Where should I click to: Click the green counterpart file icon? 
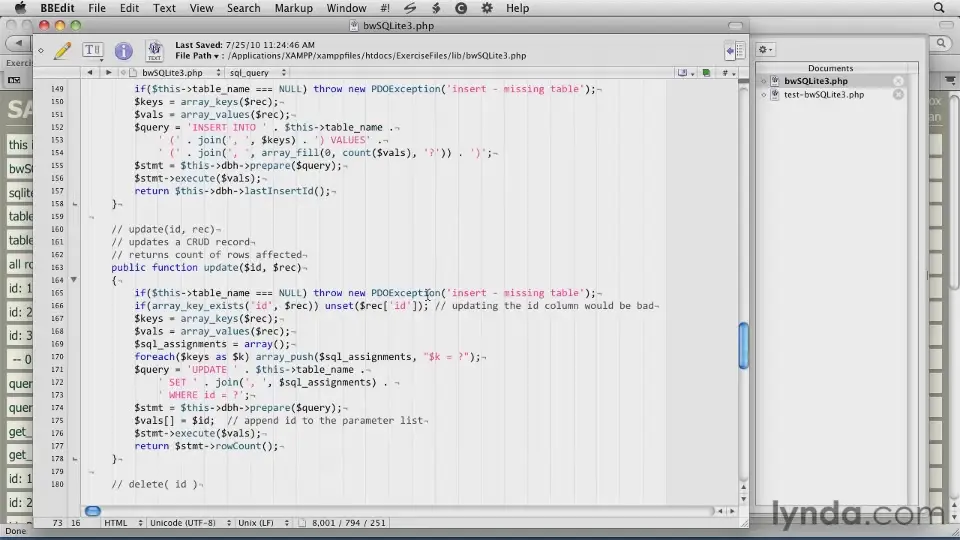706,72
